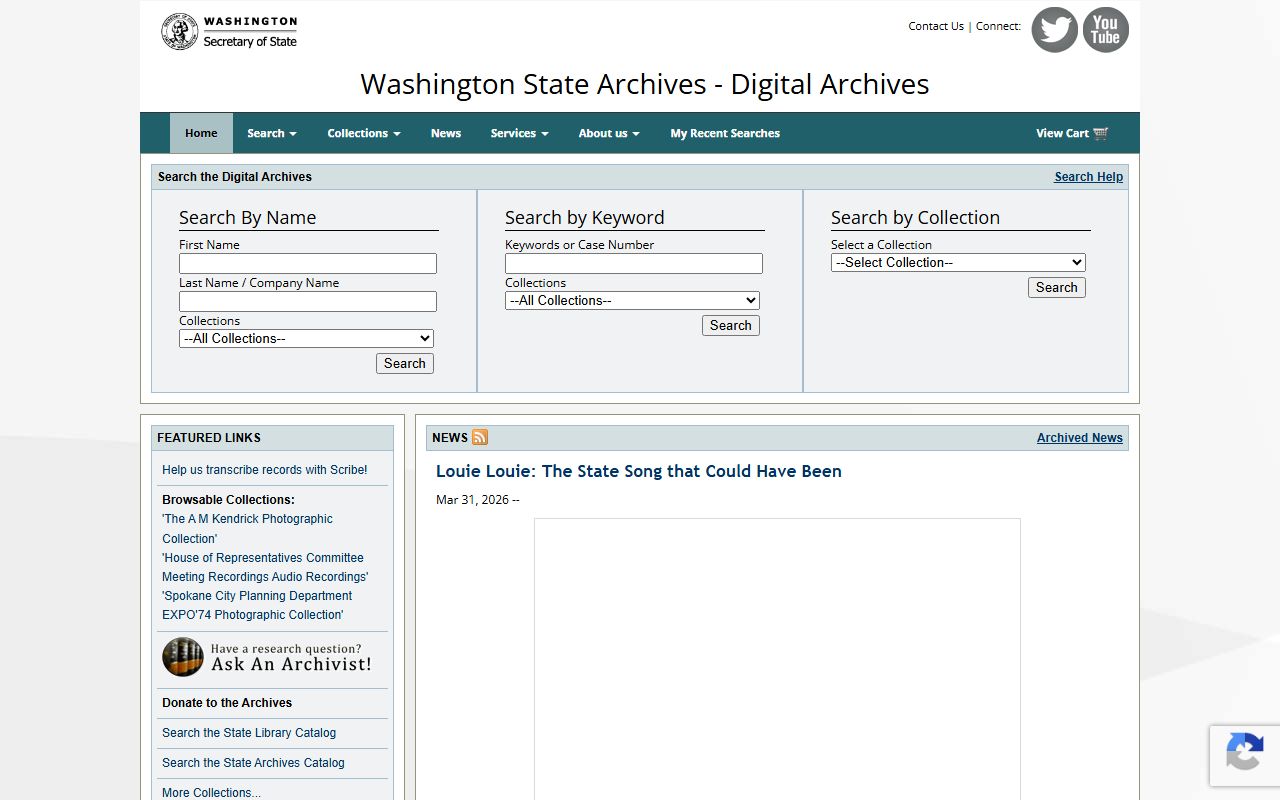Expand the About us menu

[x=609, y=133]
